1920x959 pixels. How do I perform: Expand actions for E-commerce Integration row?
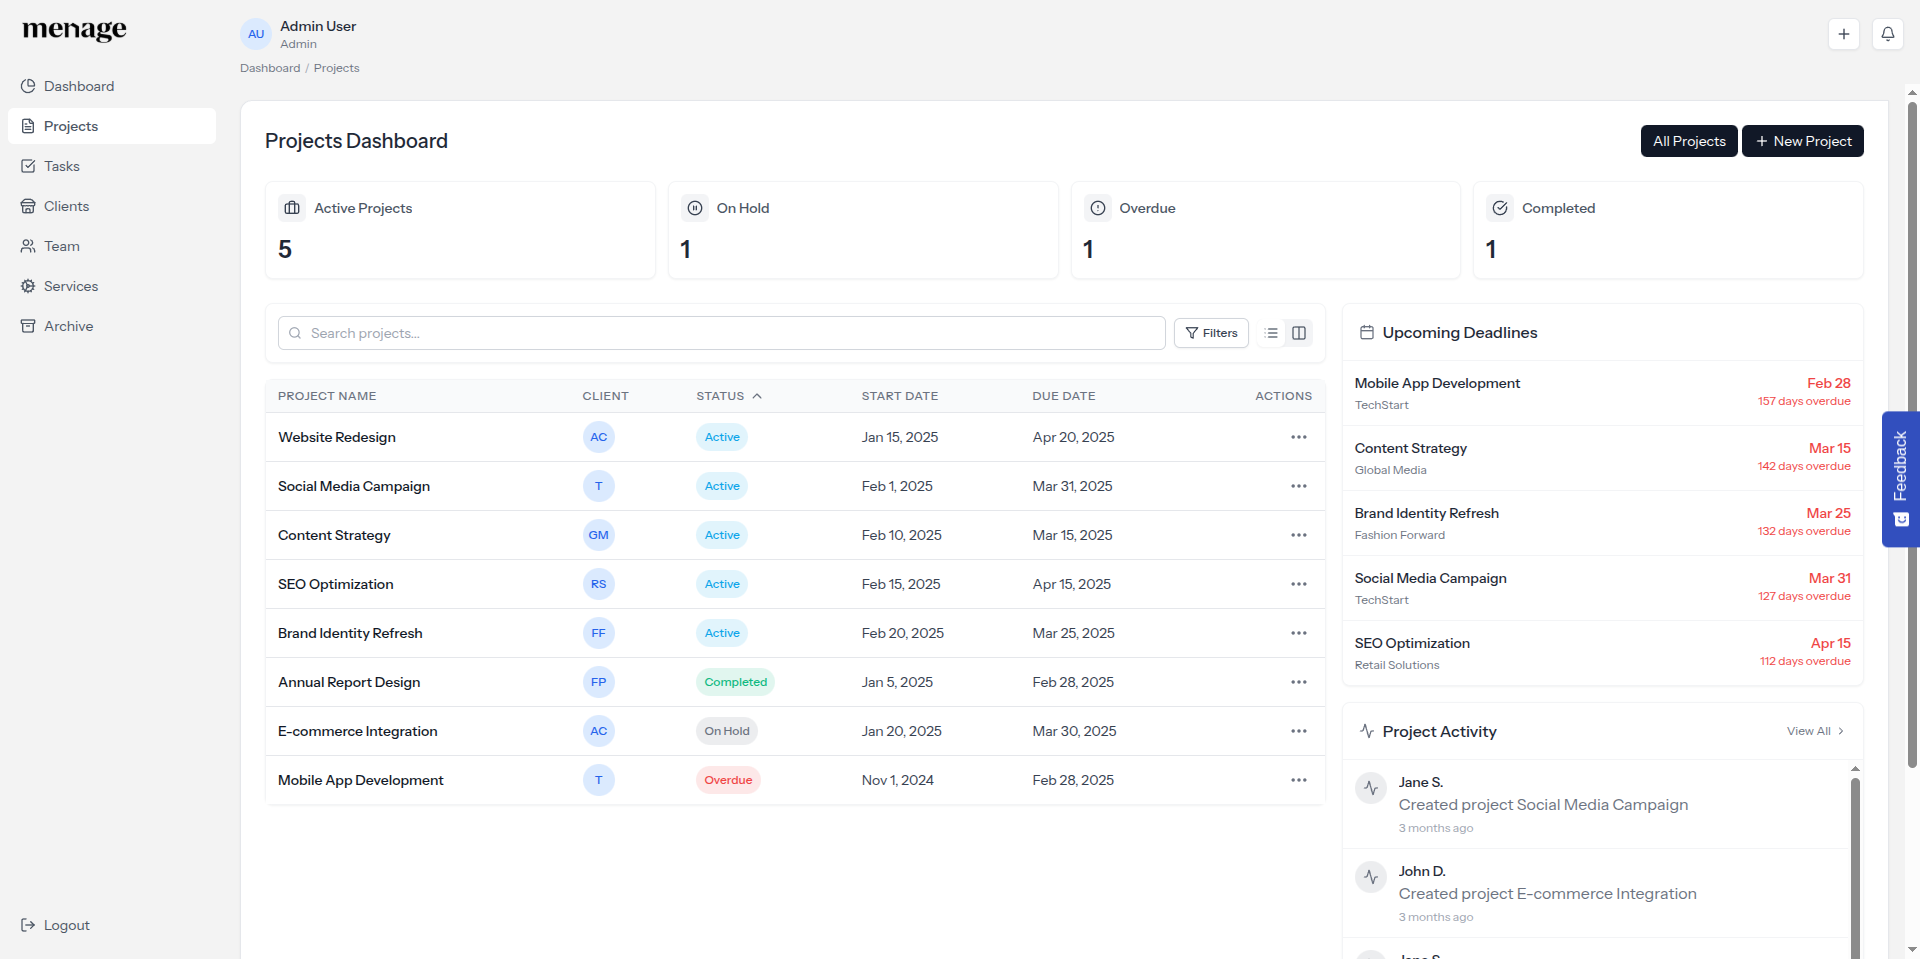(1298, 731)
